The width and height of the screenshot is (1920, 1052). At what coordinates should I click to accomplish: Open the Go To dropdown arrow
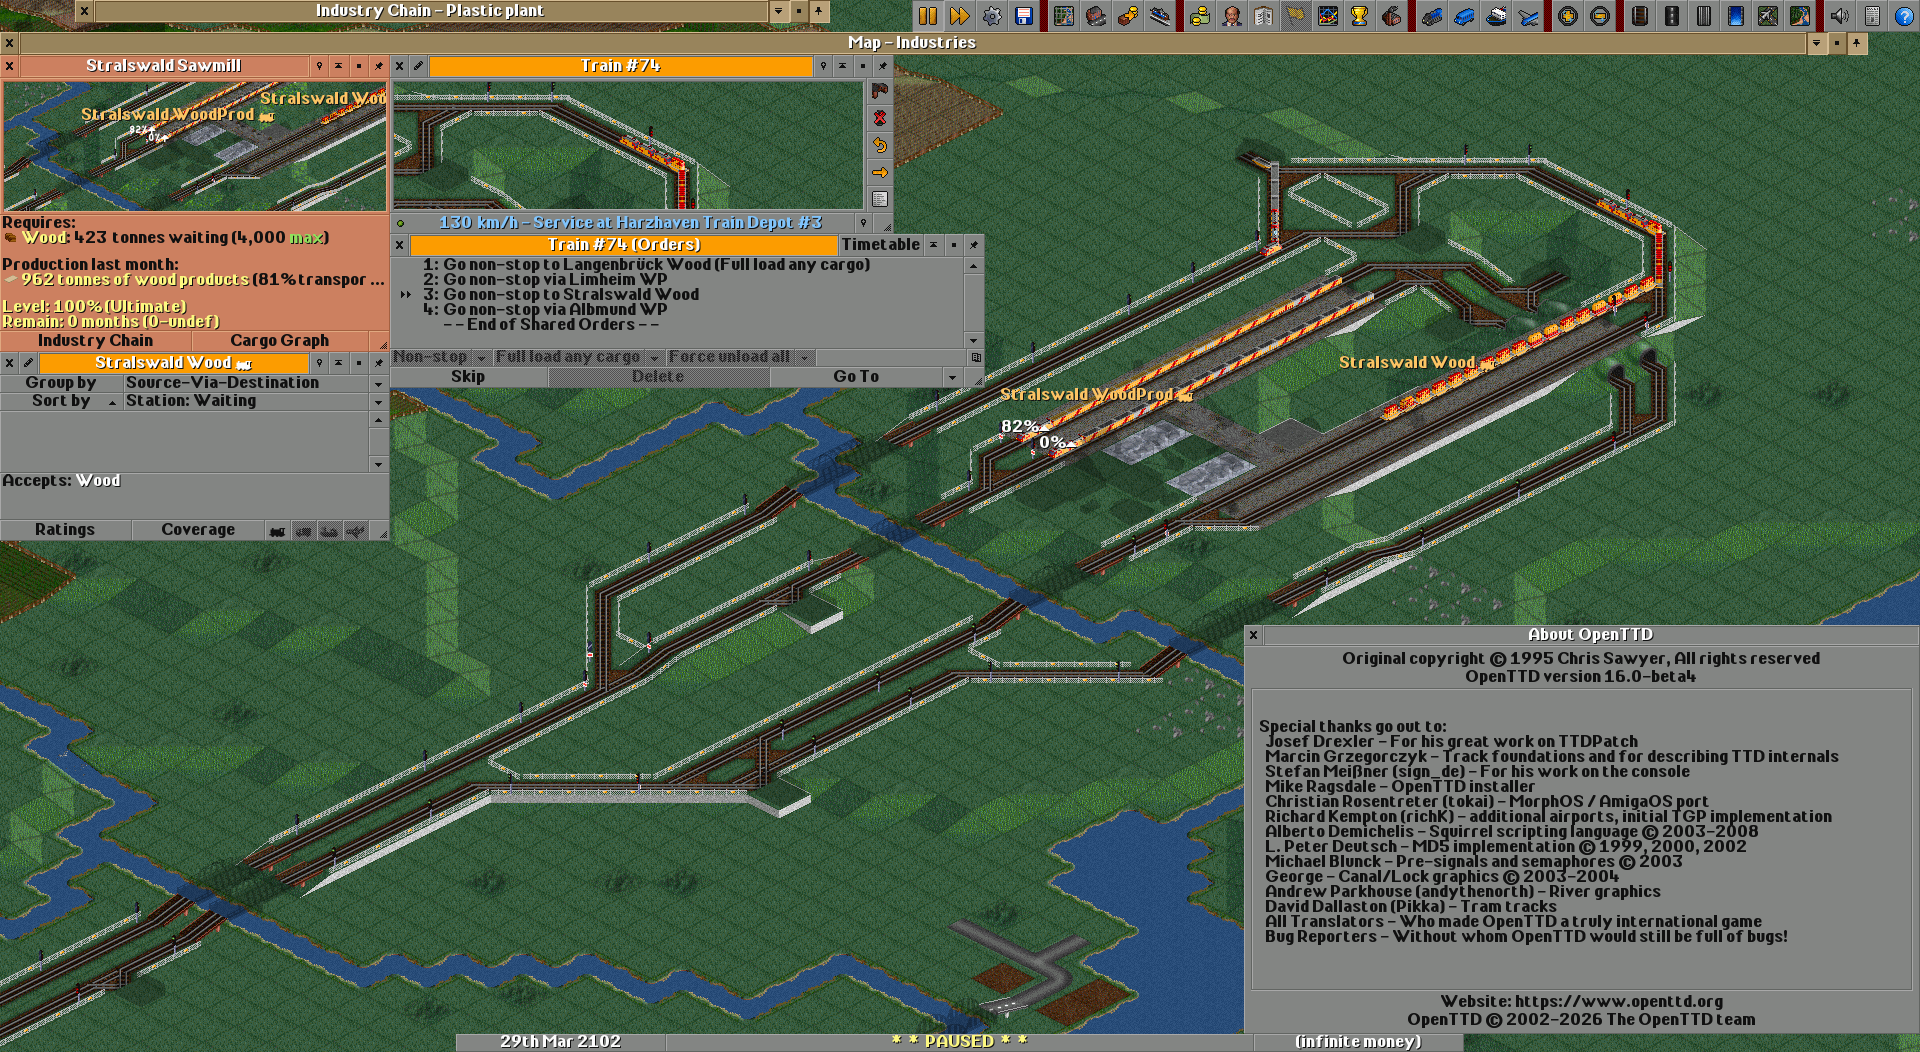953,378
